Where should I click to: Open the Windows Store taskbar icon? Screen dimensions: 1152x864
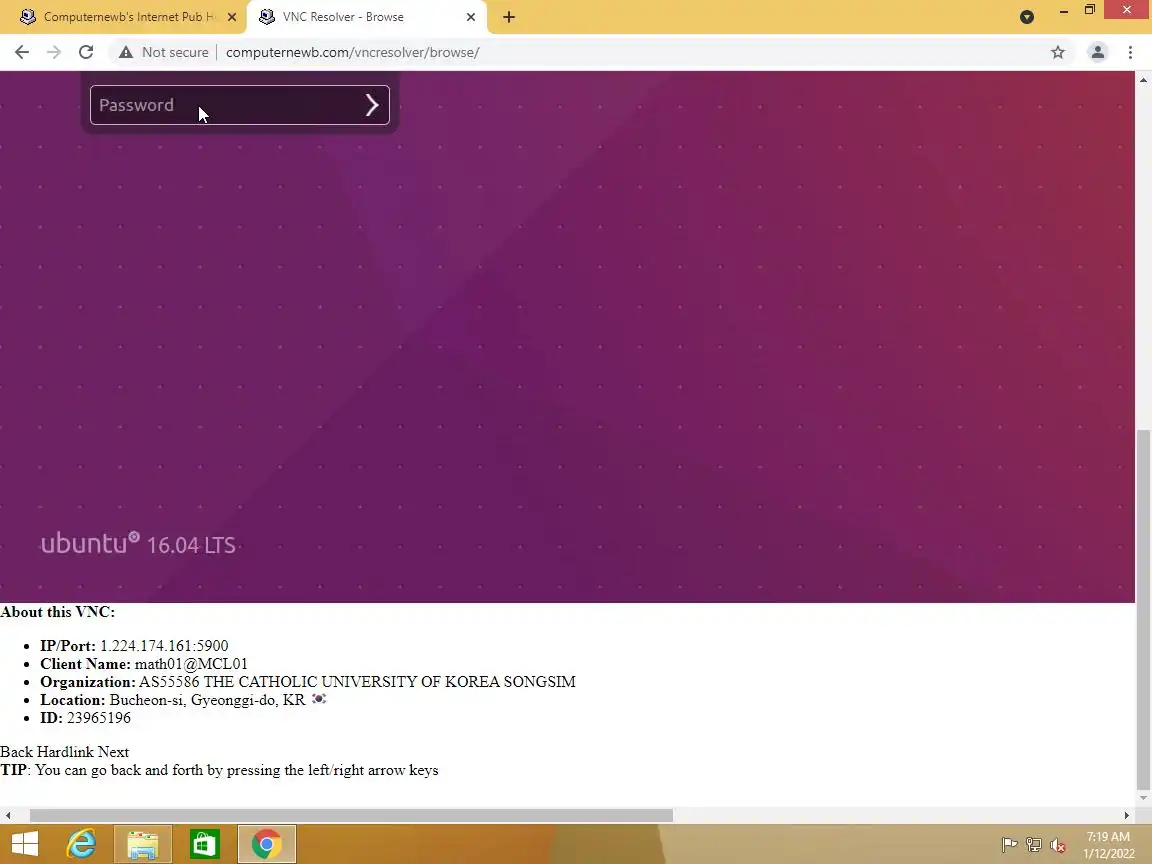click(204, 844)
